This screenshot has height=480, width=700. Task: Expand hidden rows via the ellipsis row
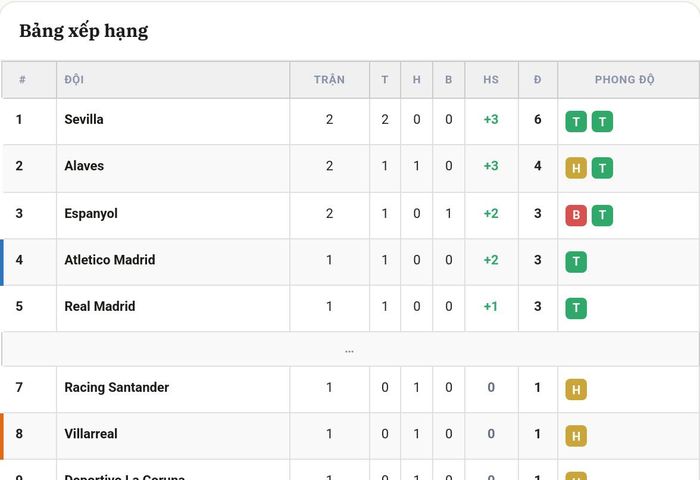(350, 349)
